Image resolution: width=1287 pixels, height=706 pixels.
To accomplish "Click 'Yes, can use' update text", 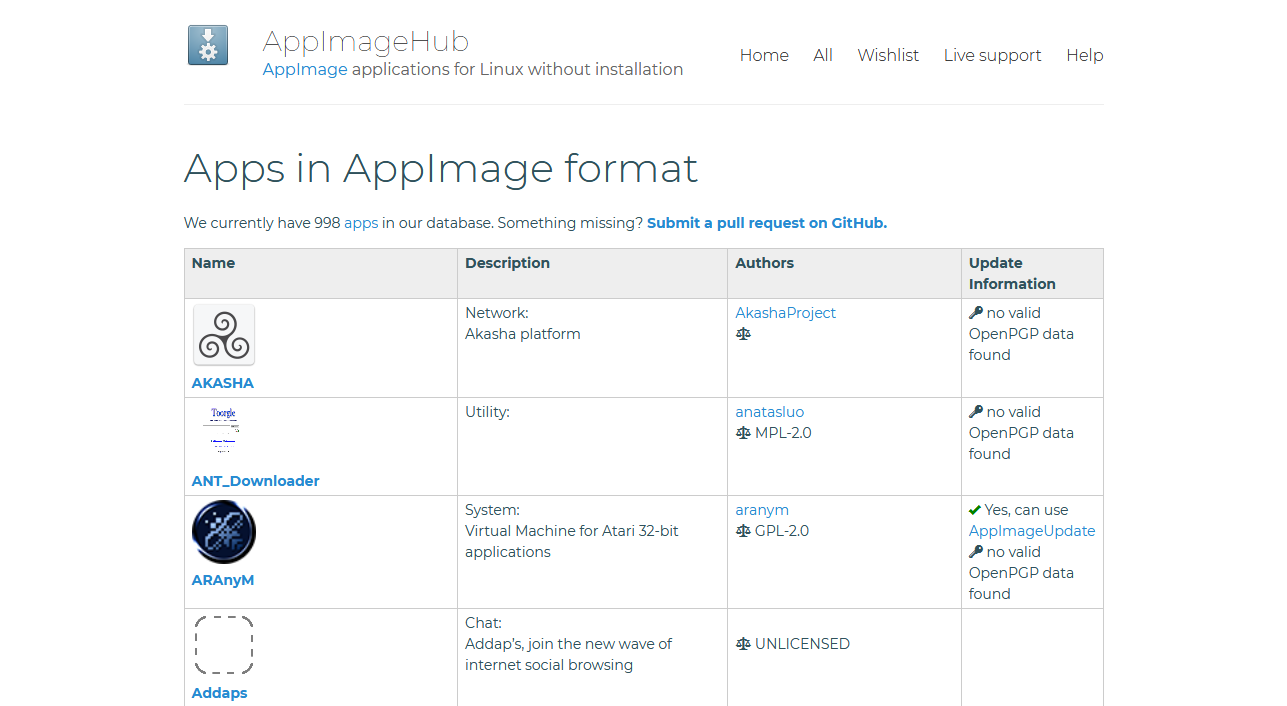I will click(x=1027, y=510).
